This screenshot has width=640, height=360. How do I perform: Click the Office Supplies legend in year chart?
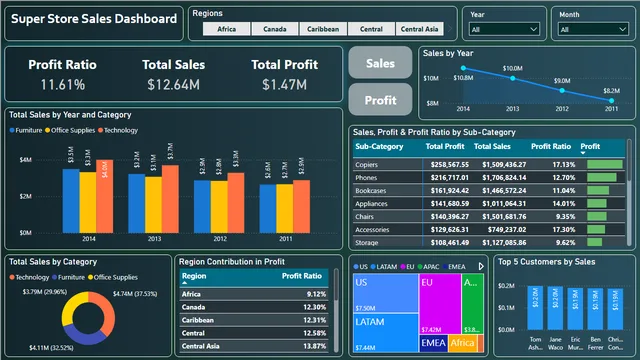coord(70,130)
